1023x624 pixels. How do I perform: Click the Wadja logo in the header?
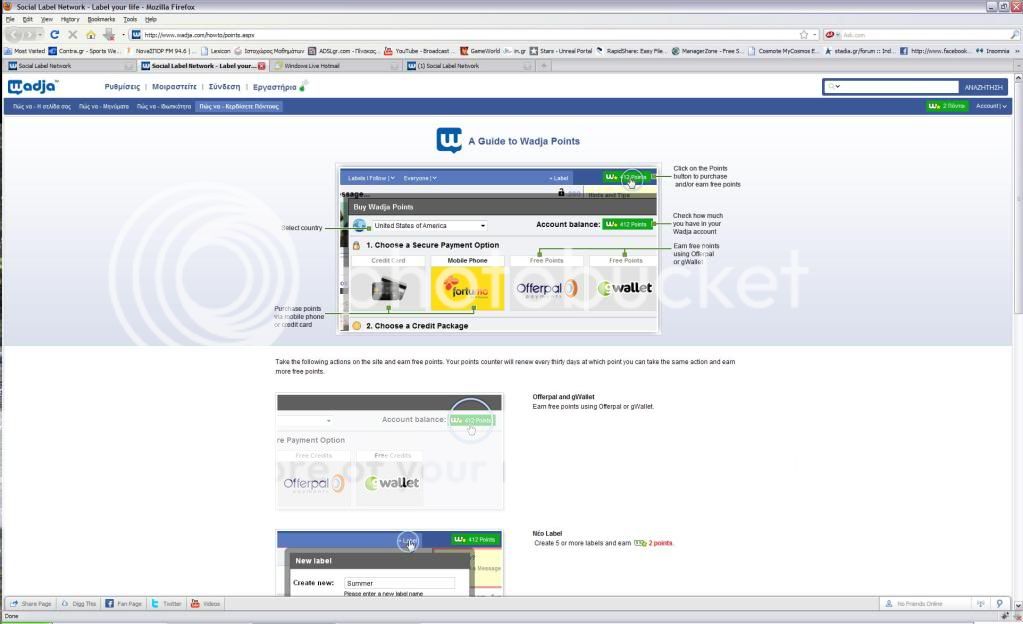(33, 87)
